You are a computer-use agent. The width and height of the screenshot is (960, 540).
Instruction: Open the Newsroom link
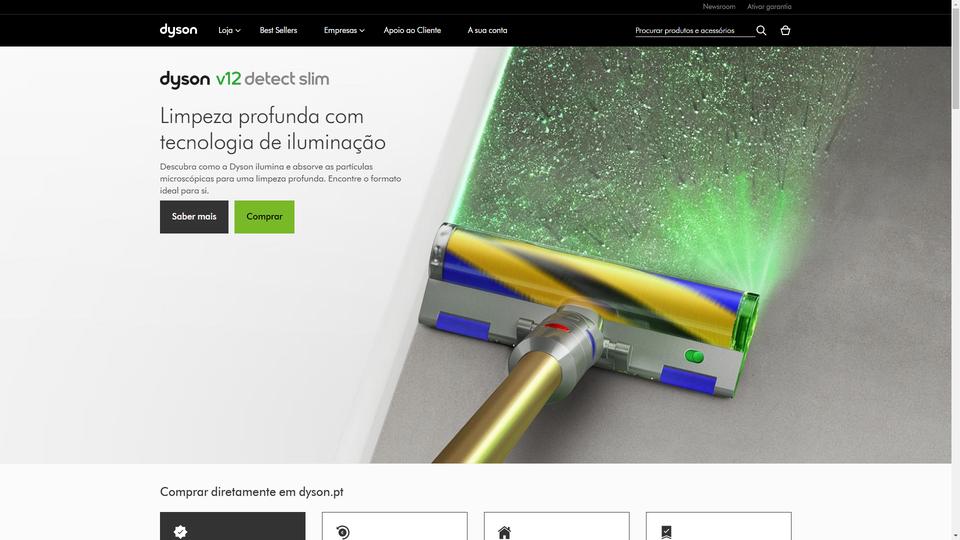[719, 7]
